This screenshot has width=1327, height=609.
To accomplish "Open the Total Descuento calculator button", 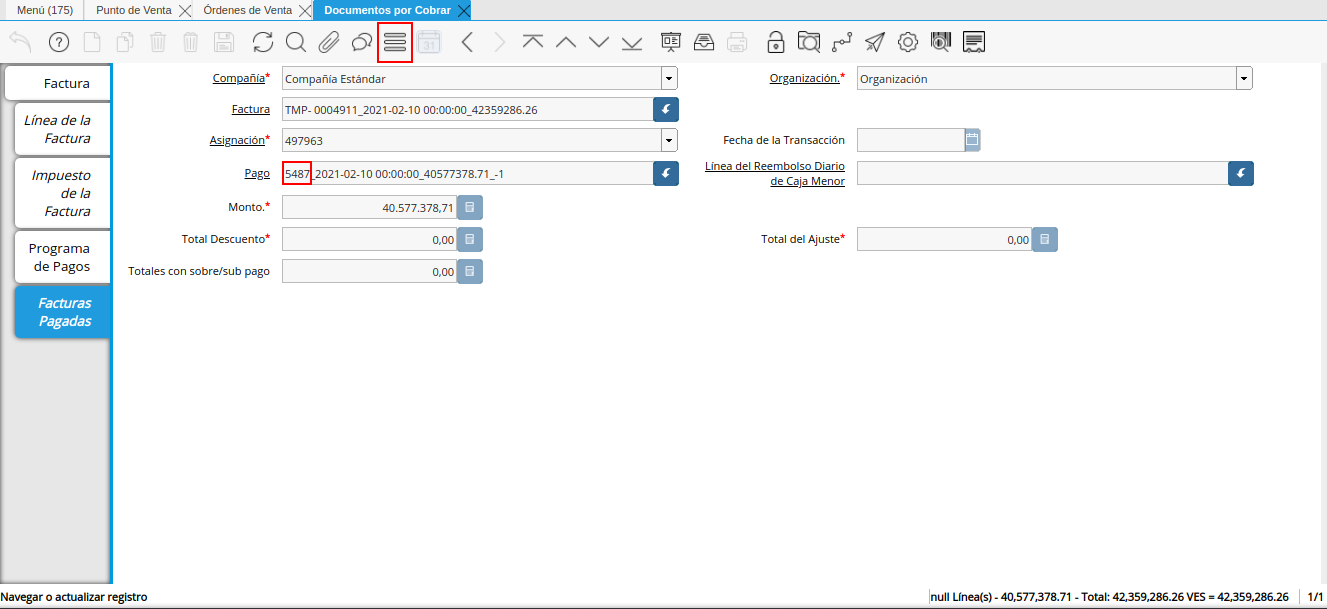I will [470, 240].
